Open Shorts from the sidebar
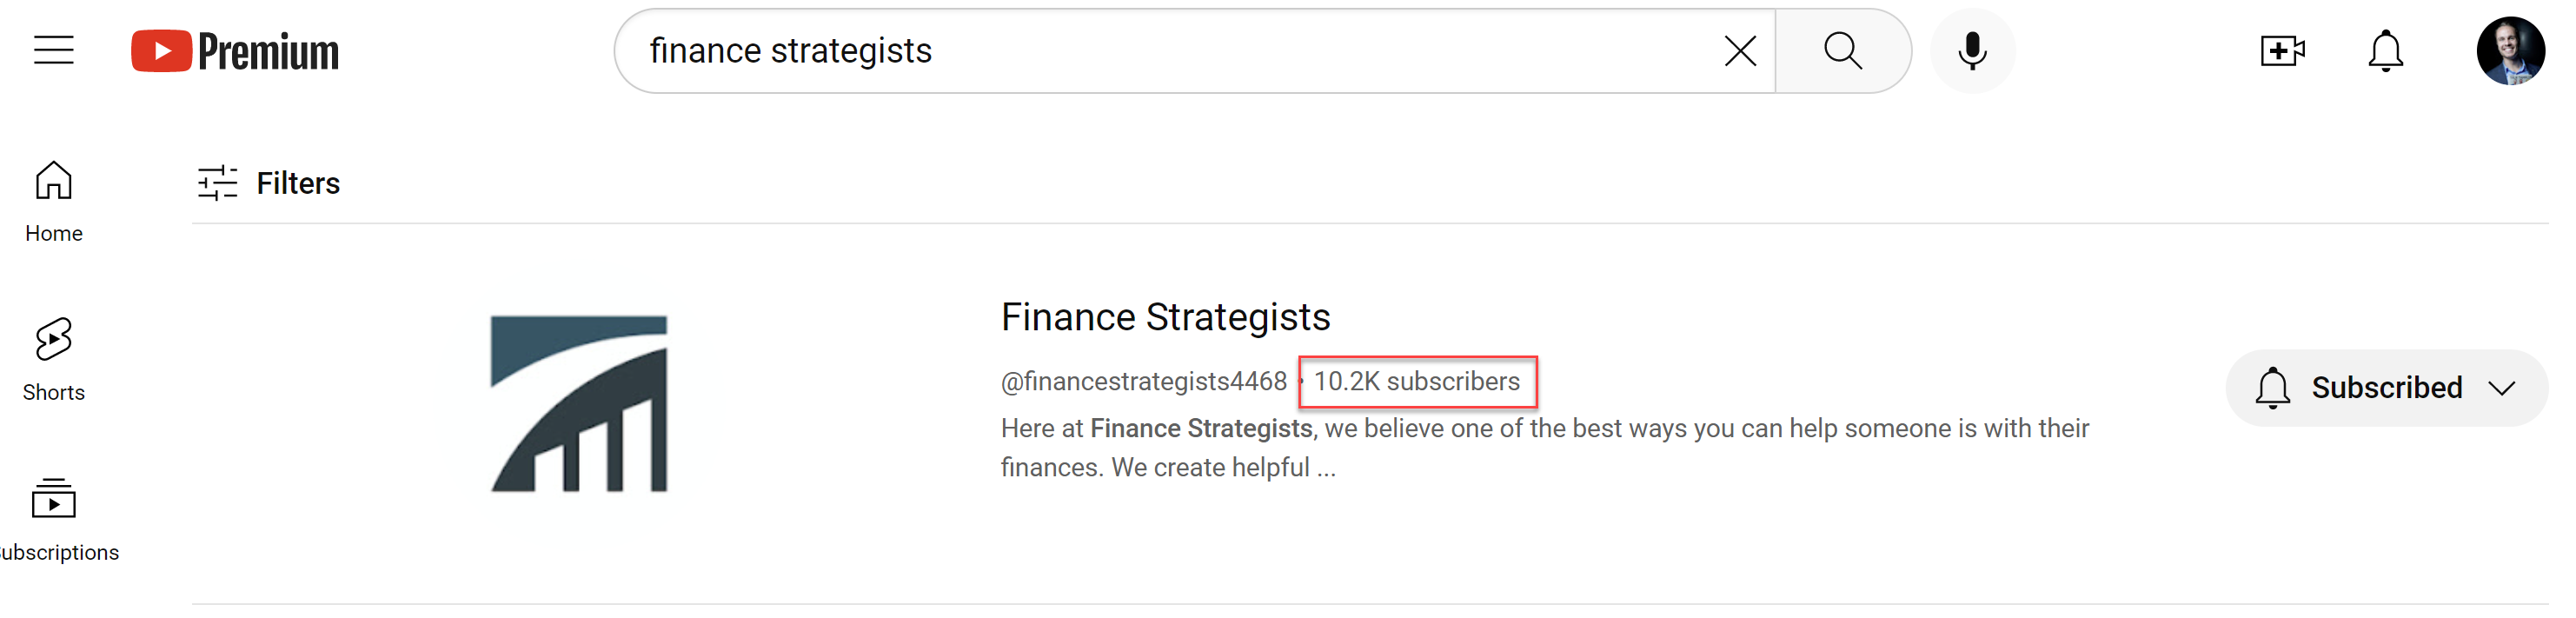2576x618 pixels. (54, 360)
